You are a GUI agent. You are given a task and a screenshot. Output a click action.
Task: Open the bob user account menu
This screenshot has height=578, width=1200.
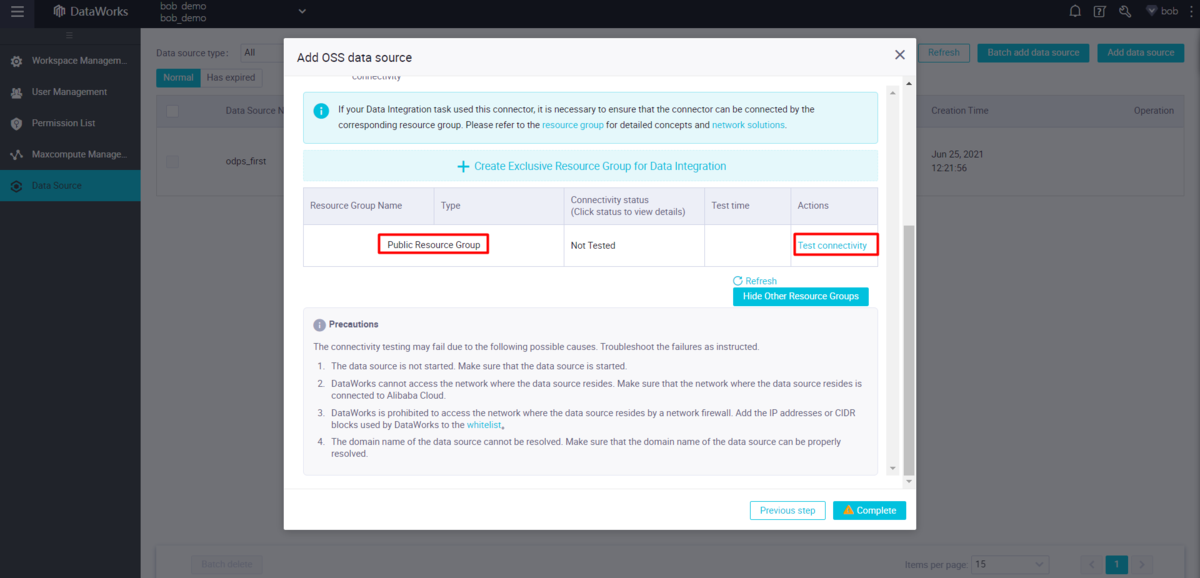(x=1163, y=12)
